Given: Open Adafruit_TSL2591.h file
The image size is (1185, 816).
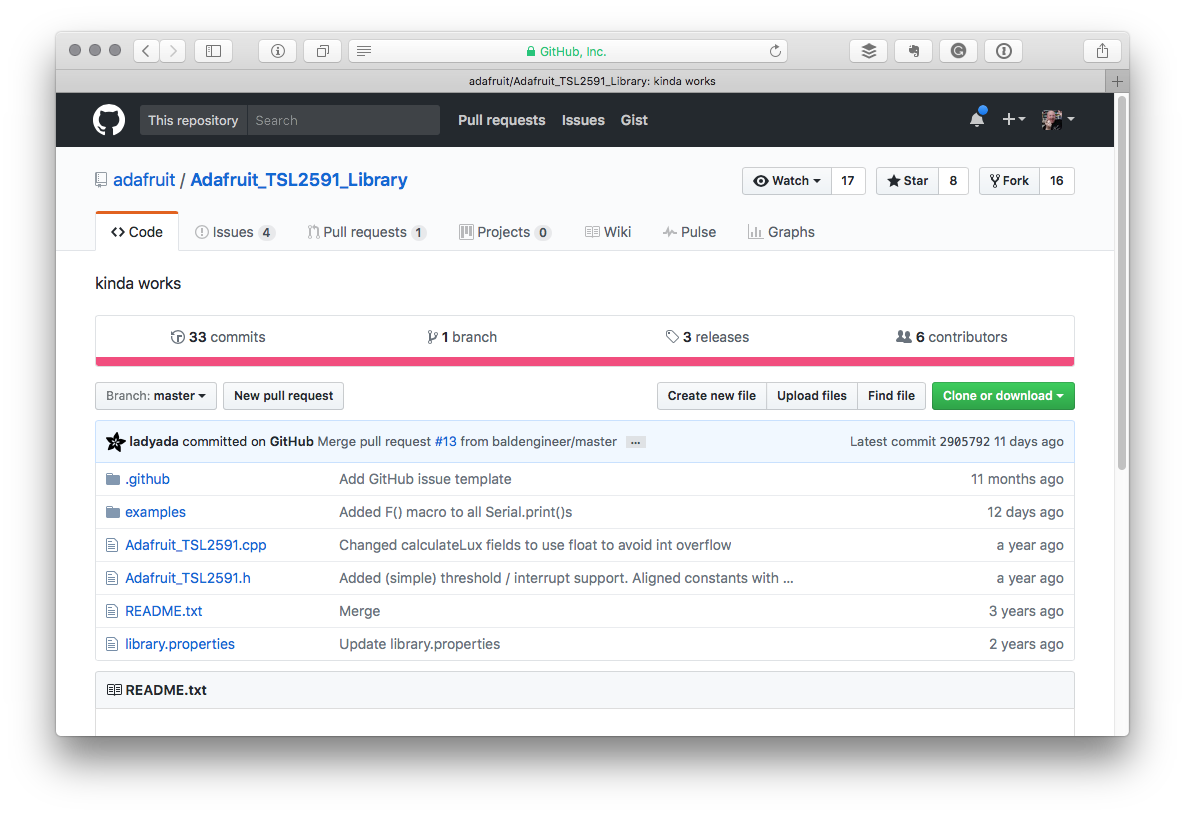Looking at the screenshot, I should tap(187, 578).
